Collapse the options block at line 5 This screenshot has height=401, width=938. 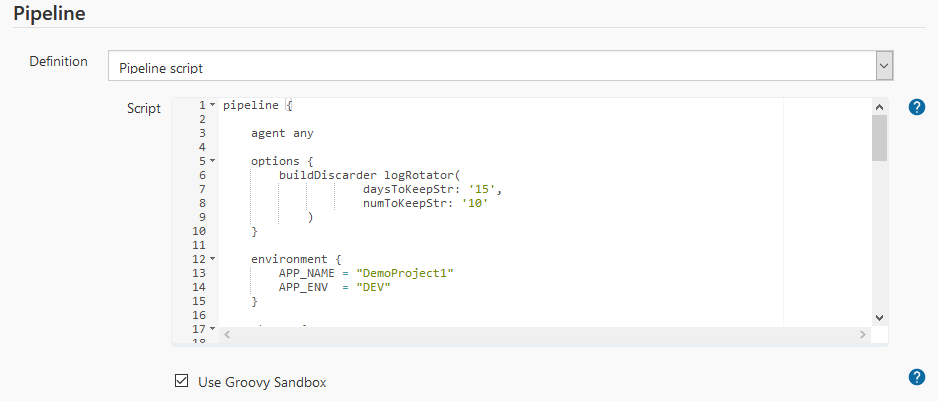[213, 161]
